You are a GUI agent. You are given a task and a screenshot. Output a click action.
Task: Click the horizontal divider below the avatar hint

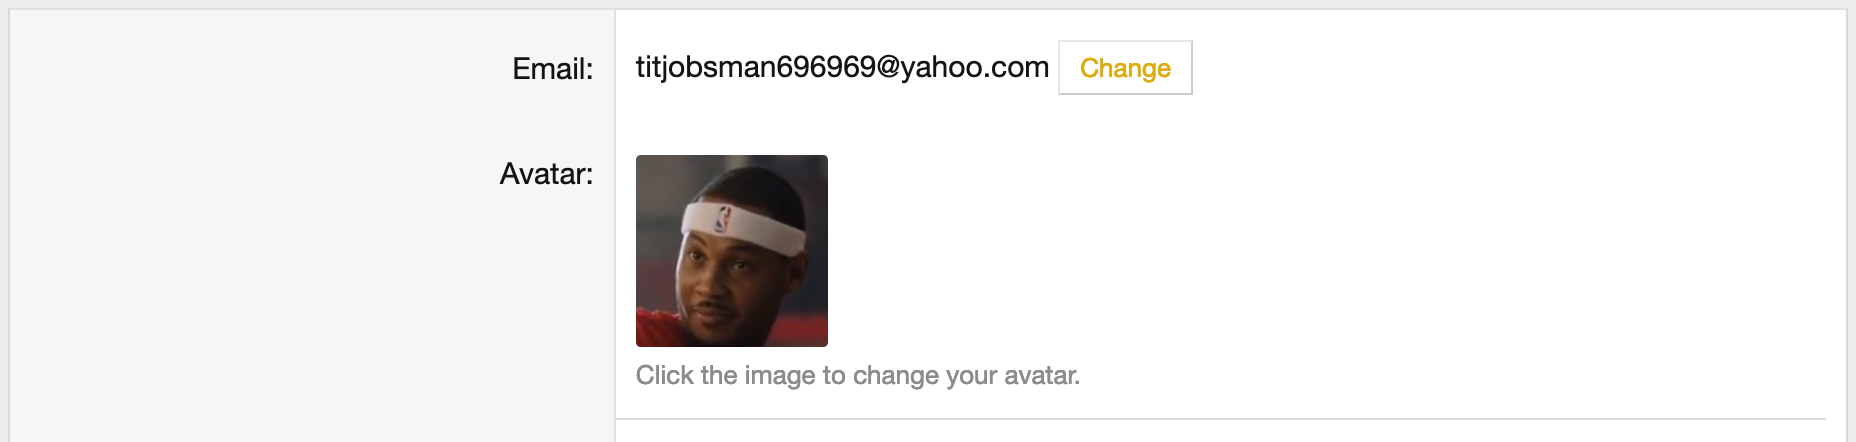coord(1220,419)
